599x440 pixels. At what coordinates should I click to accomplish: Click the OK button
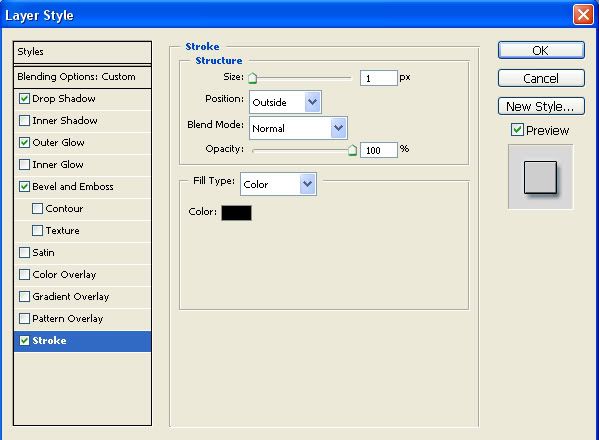(x=541, y=50)
